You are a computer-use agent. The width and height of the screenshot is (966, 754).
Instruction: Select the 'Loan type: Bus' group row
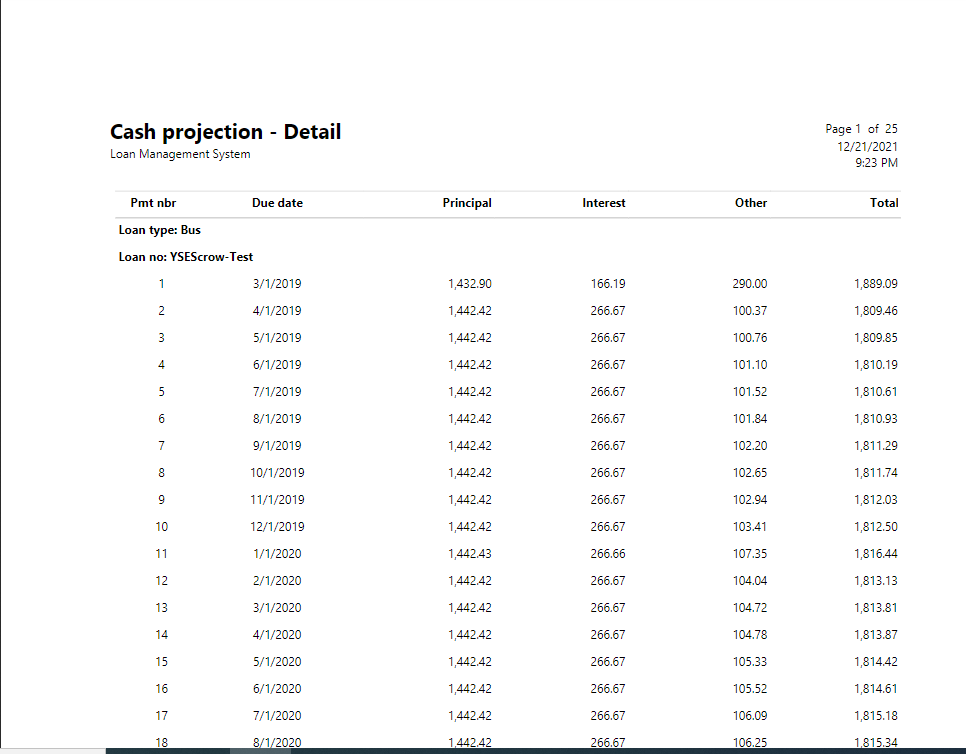pos(160,229)
